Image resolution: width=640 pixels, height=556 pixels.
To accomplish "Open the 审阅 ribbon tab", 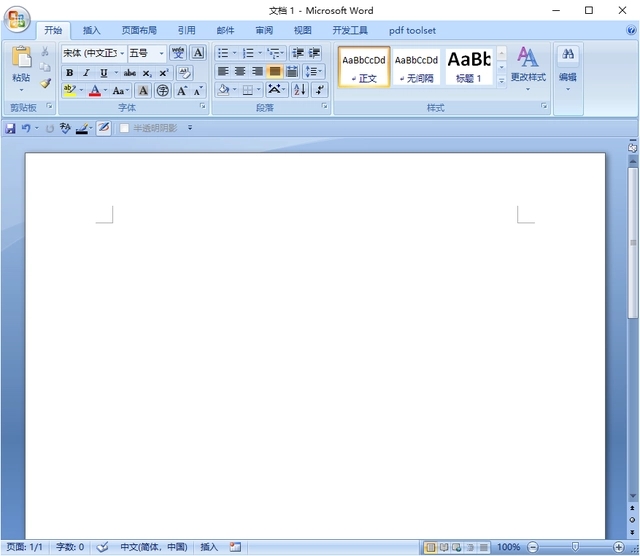I will click(x=264, y=31).
